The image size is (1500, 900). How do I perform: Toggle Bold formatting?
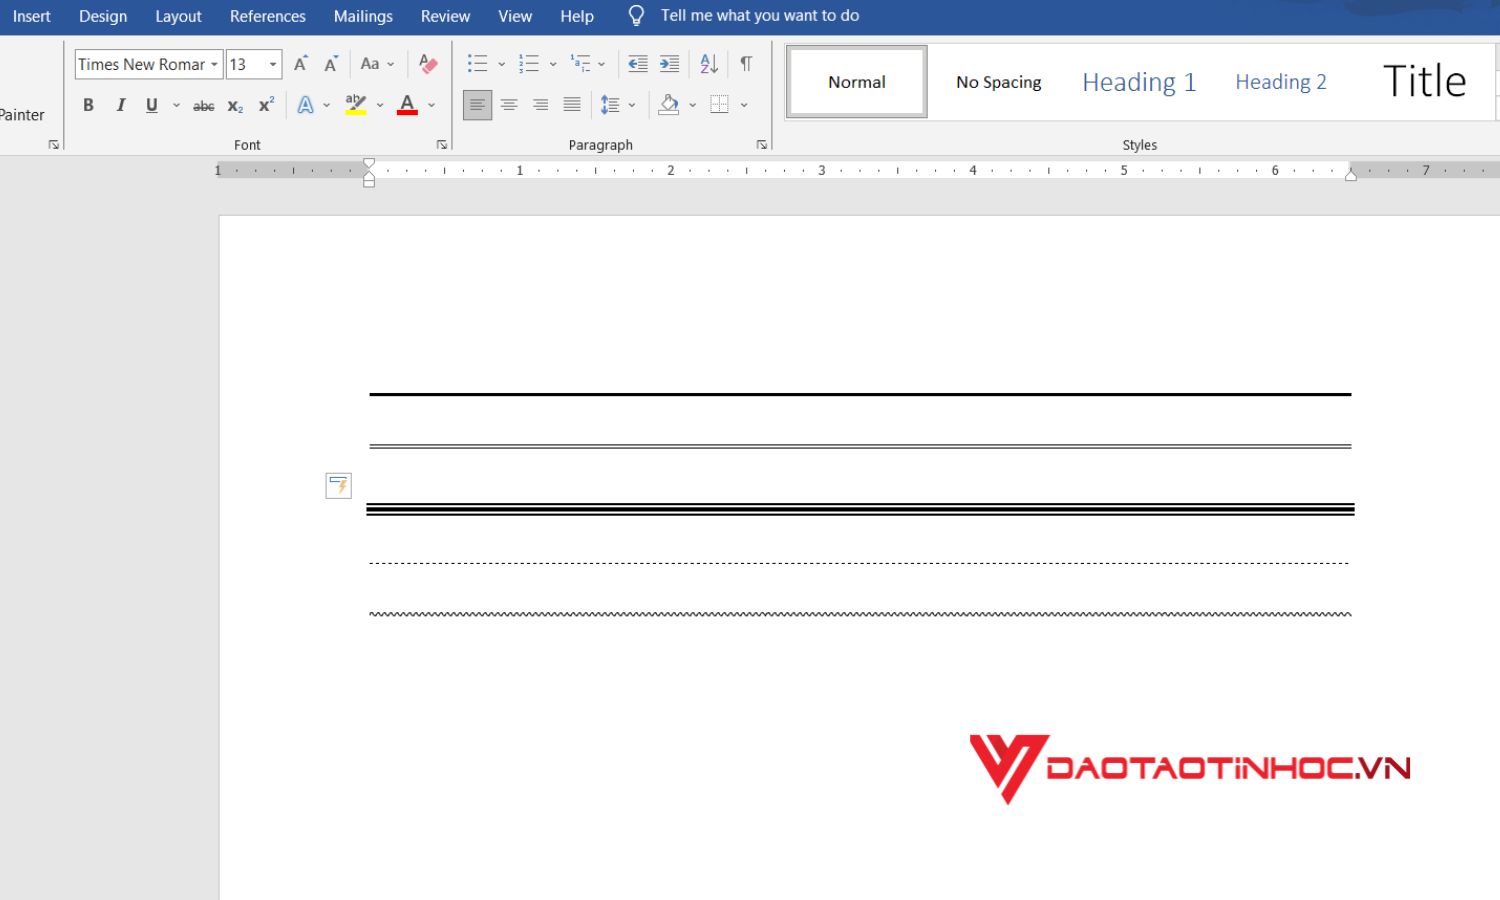click(x=88, y=104)
